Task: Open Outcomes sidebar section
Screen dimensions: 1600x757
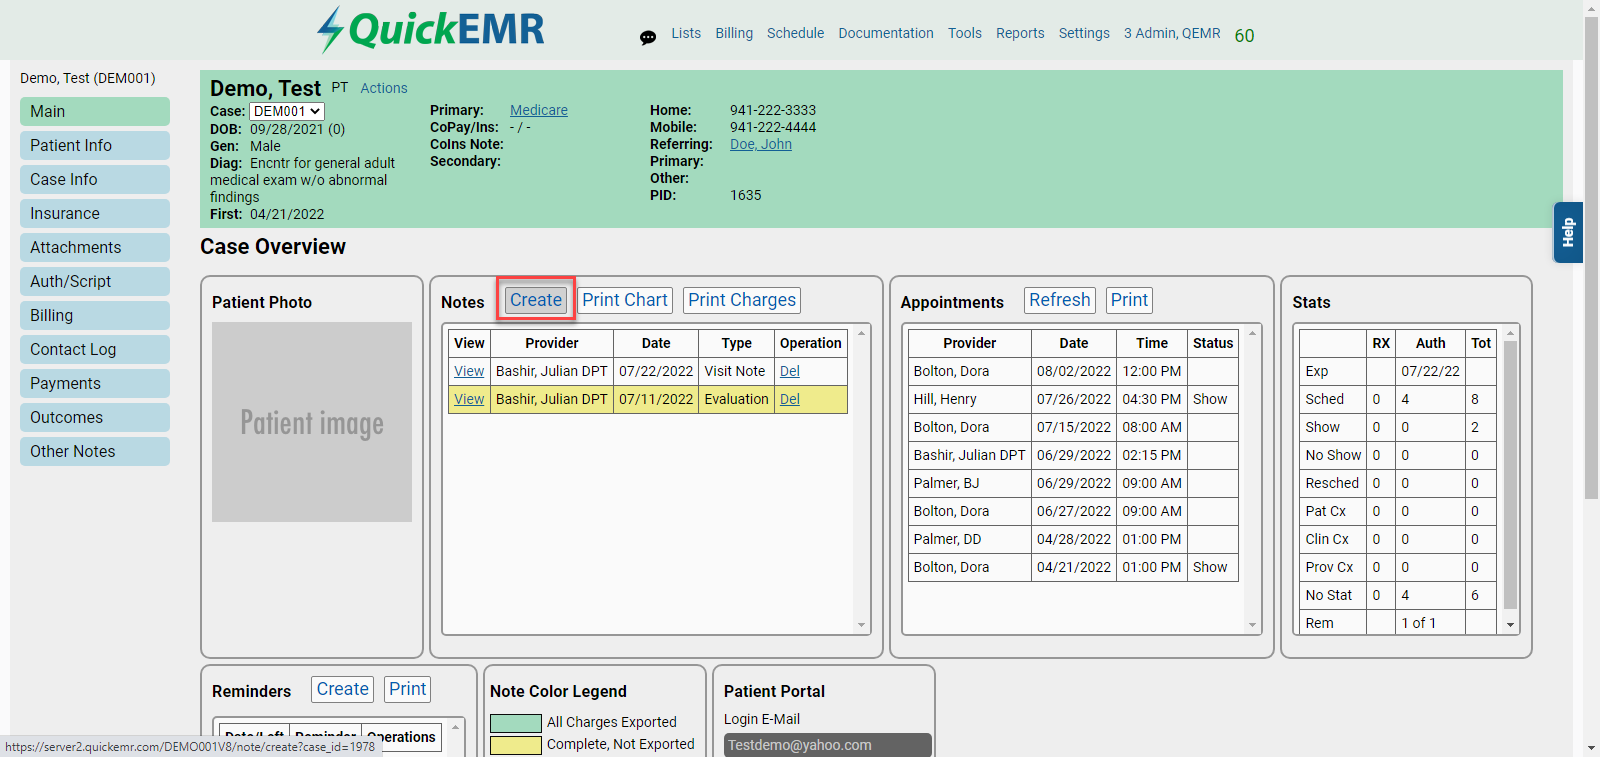Action: click(95, 417)
